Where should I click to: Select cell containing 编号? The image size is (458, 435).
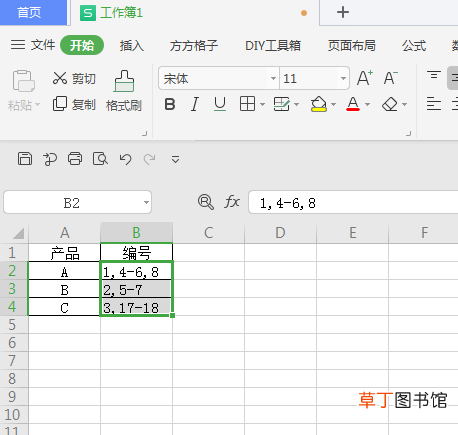pos(137,253)
